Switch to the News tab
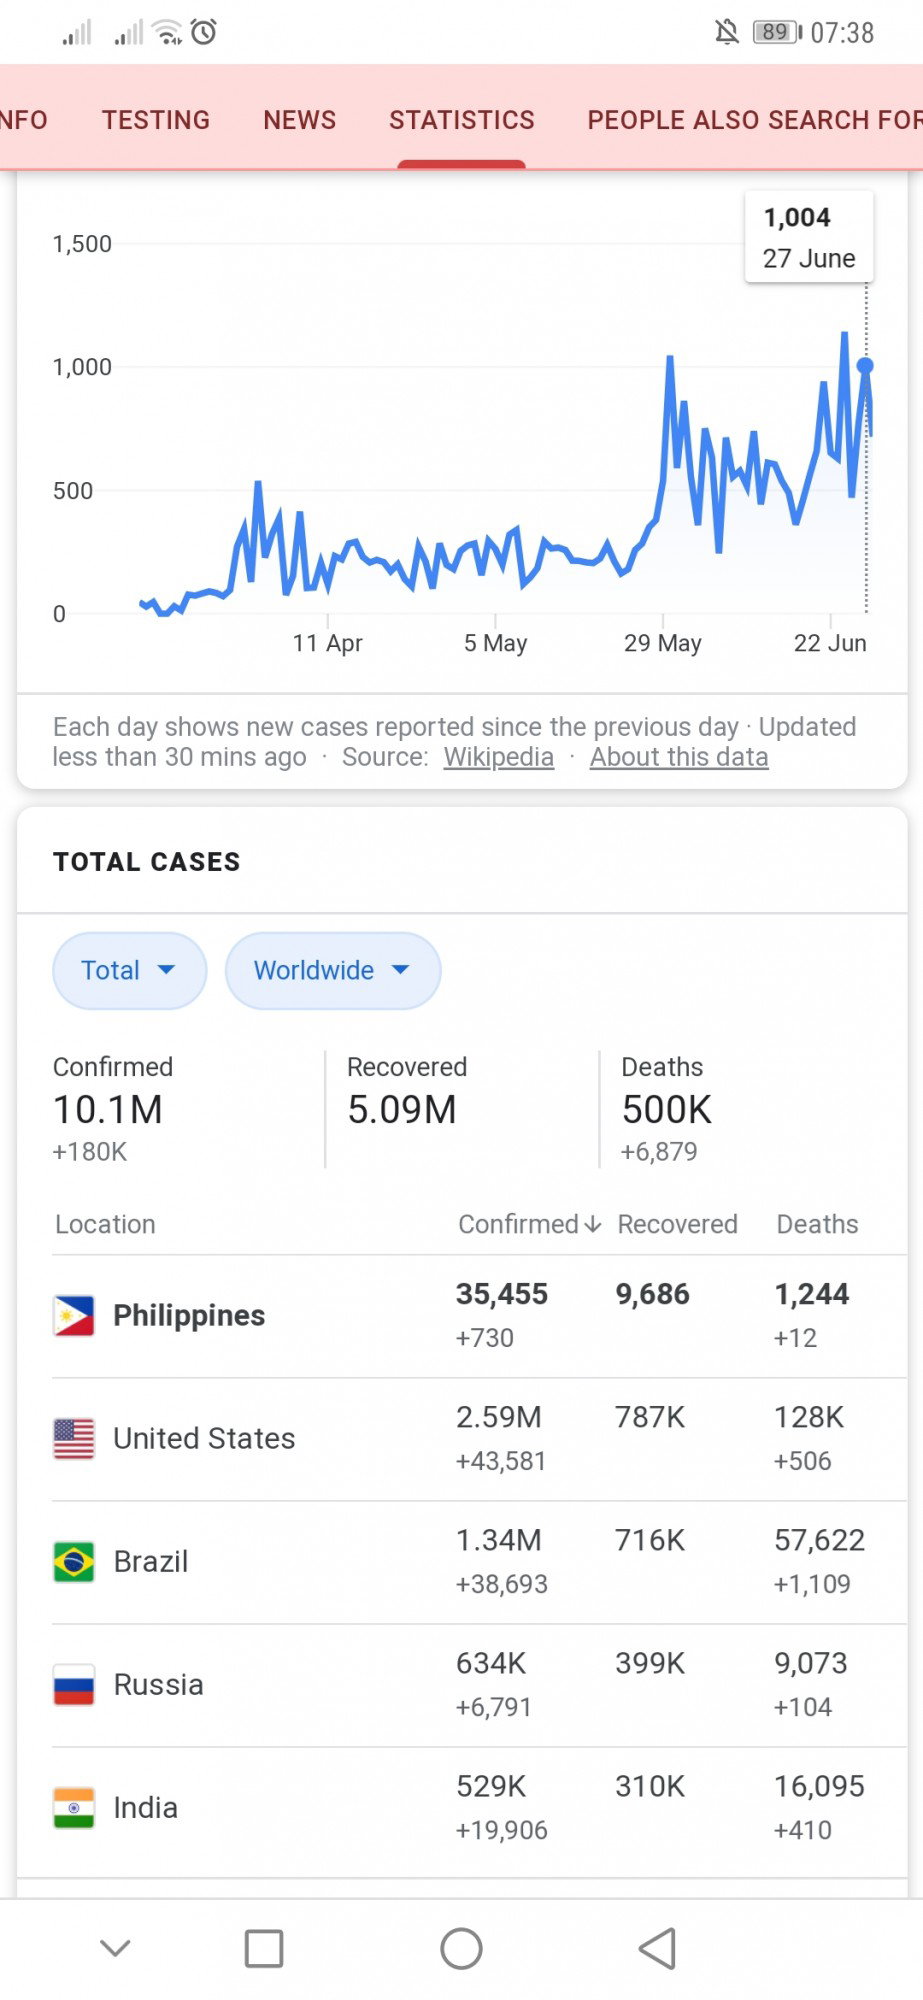 pyautogui.click(x=300, y=120)
